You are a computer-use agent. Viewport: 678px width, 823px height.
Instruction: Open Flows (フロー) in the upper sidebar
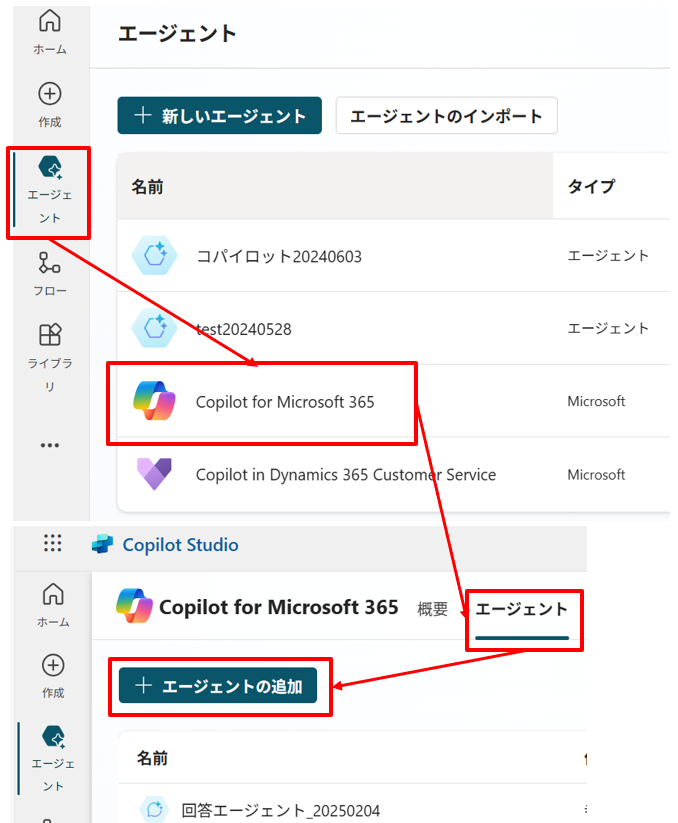[x=50, y=273]
